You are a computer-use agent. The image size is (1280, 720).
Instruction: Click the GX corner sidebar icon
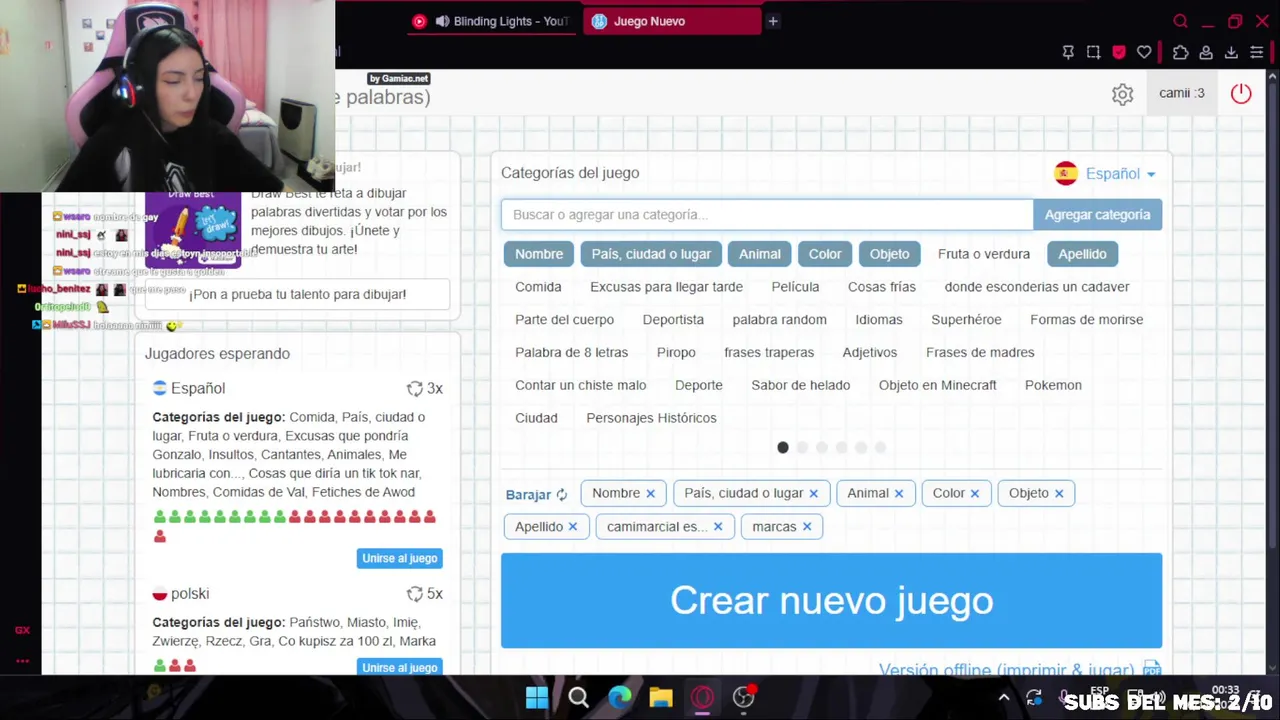[x=22, y=630]
